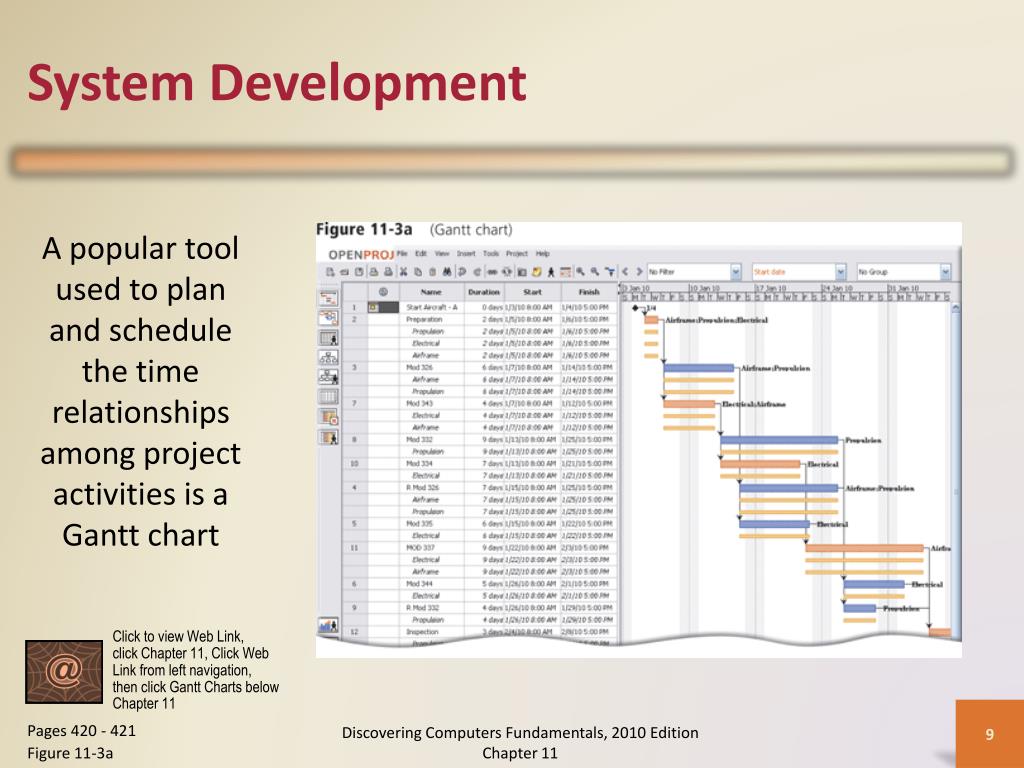Viewport: 1024px width, 768px height.
Task: Open the Help menu
Action: coord(543,253)
